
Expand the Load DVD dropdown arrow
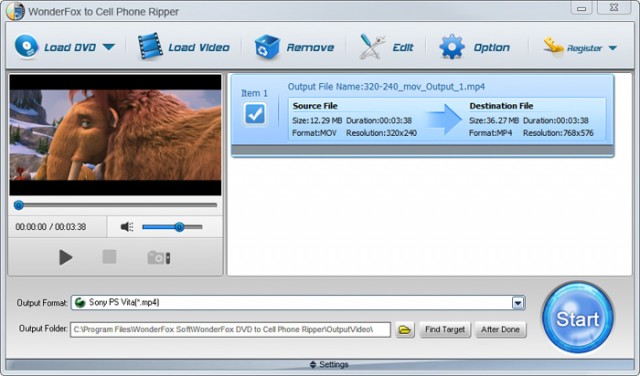109,47
